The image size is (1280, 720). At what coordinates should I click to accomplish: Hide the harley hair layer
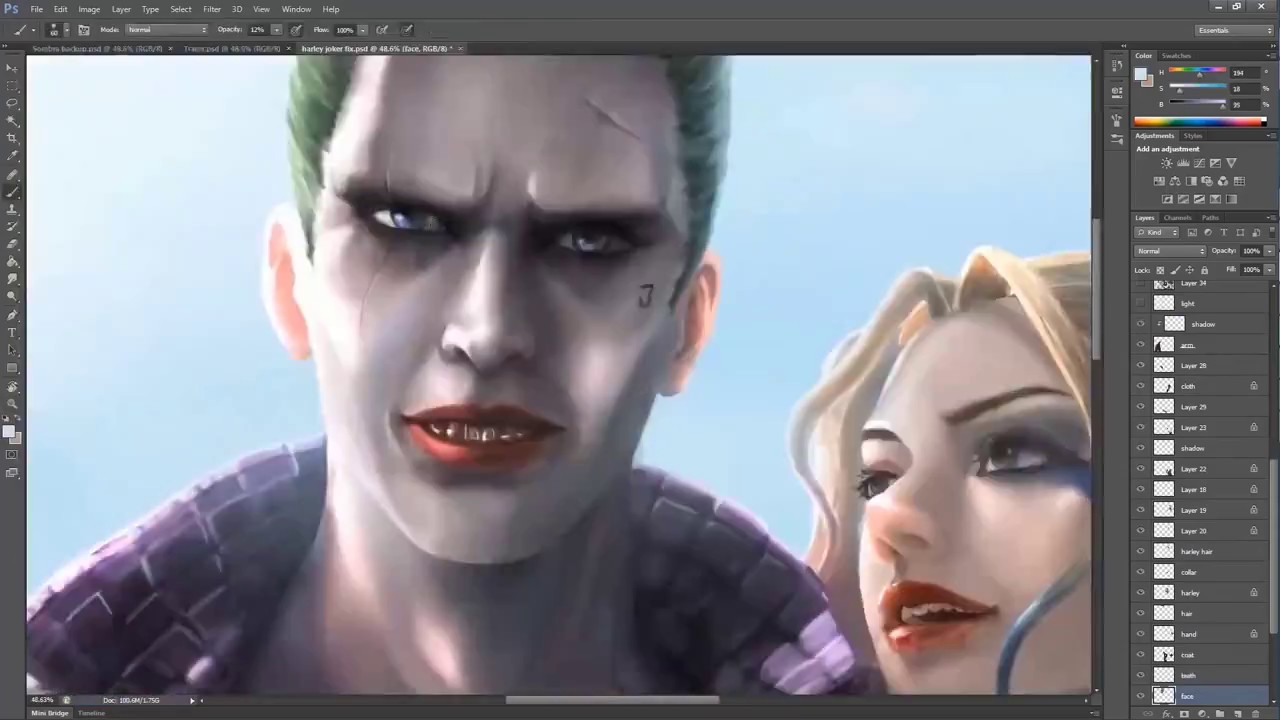click(x=1141, y=551)
